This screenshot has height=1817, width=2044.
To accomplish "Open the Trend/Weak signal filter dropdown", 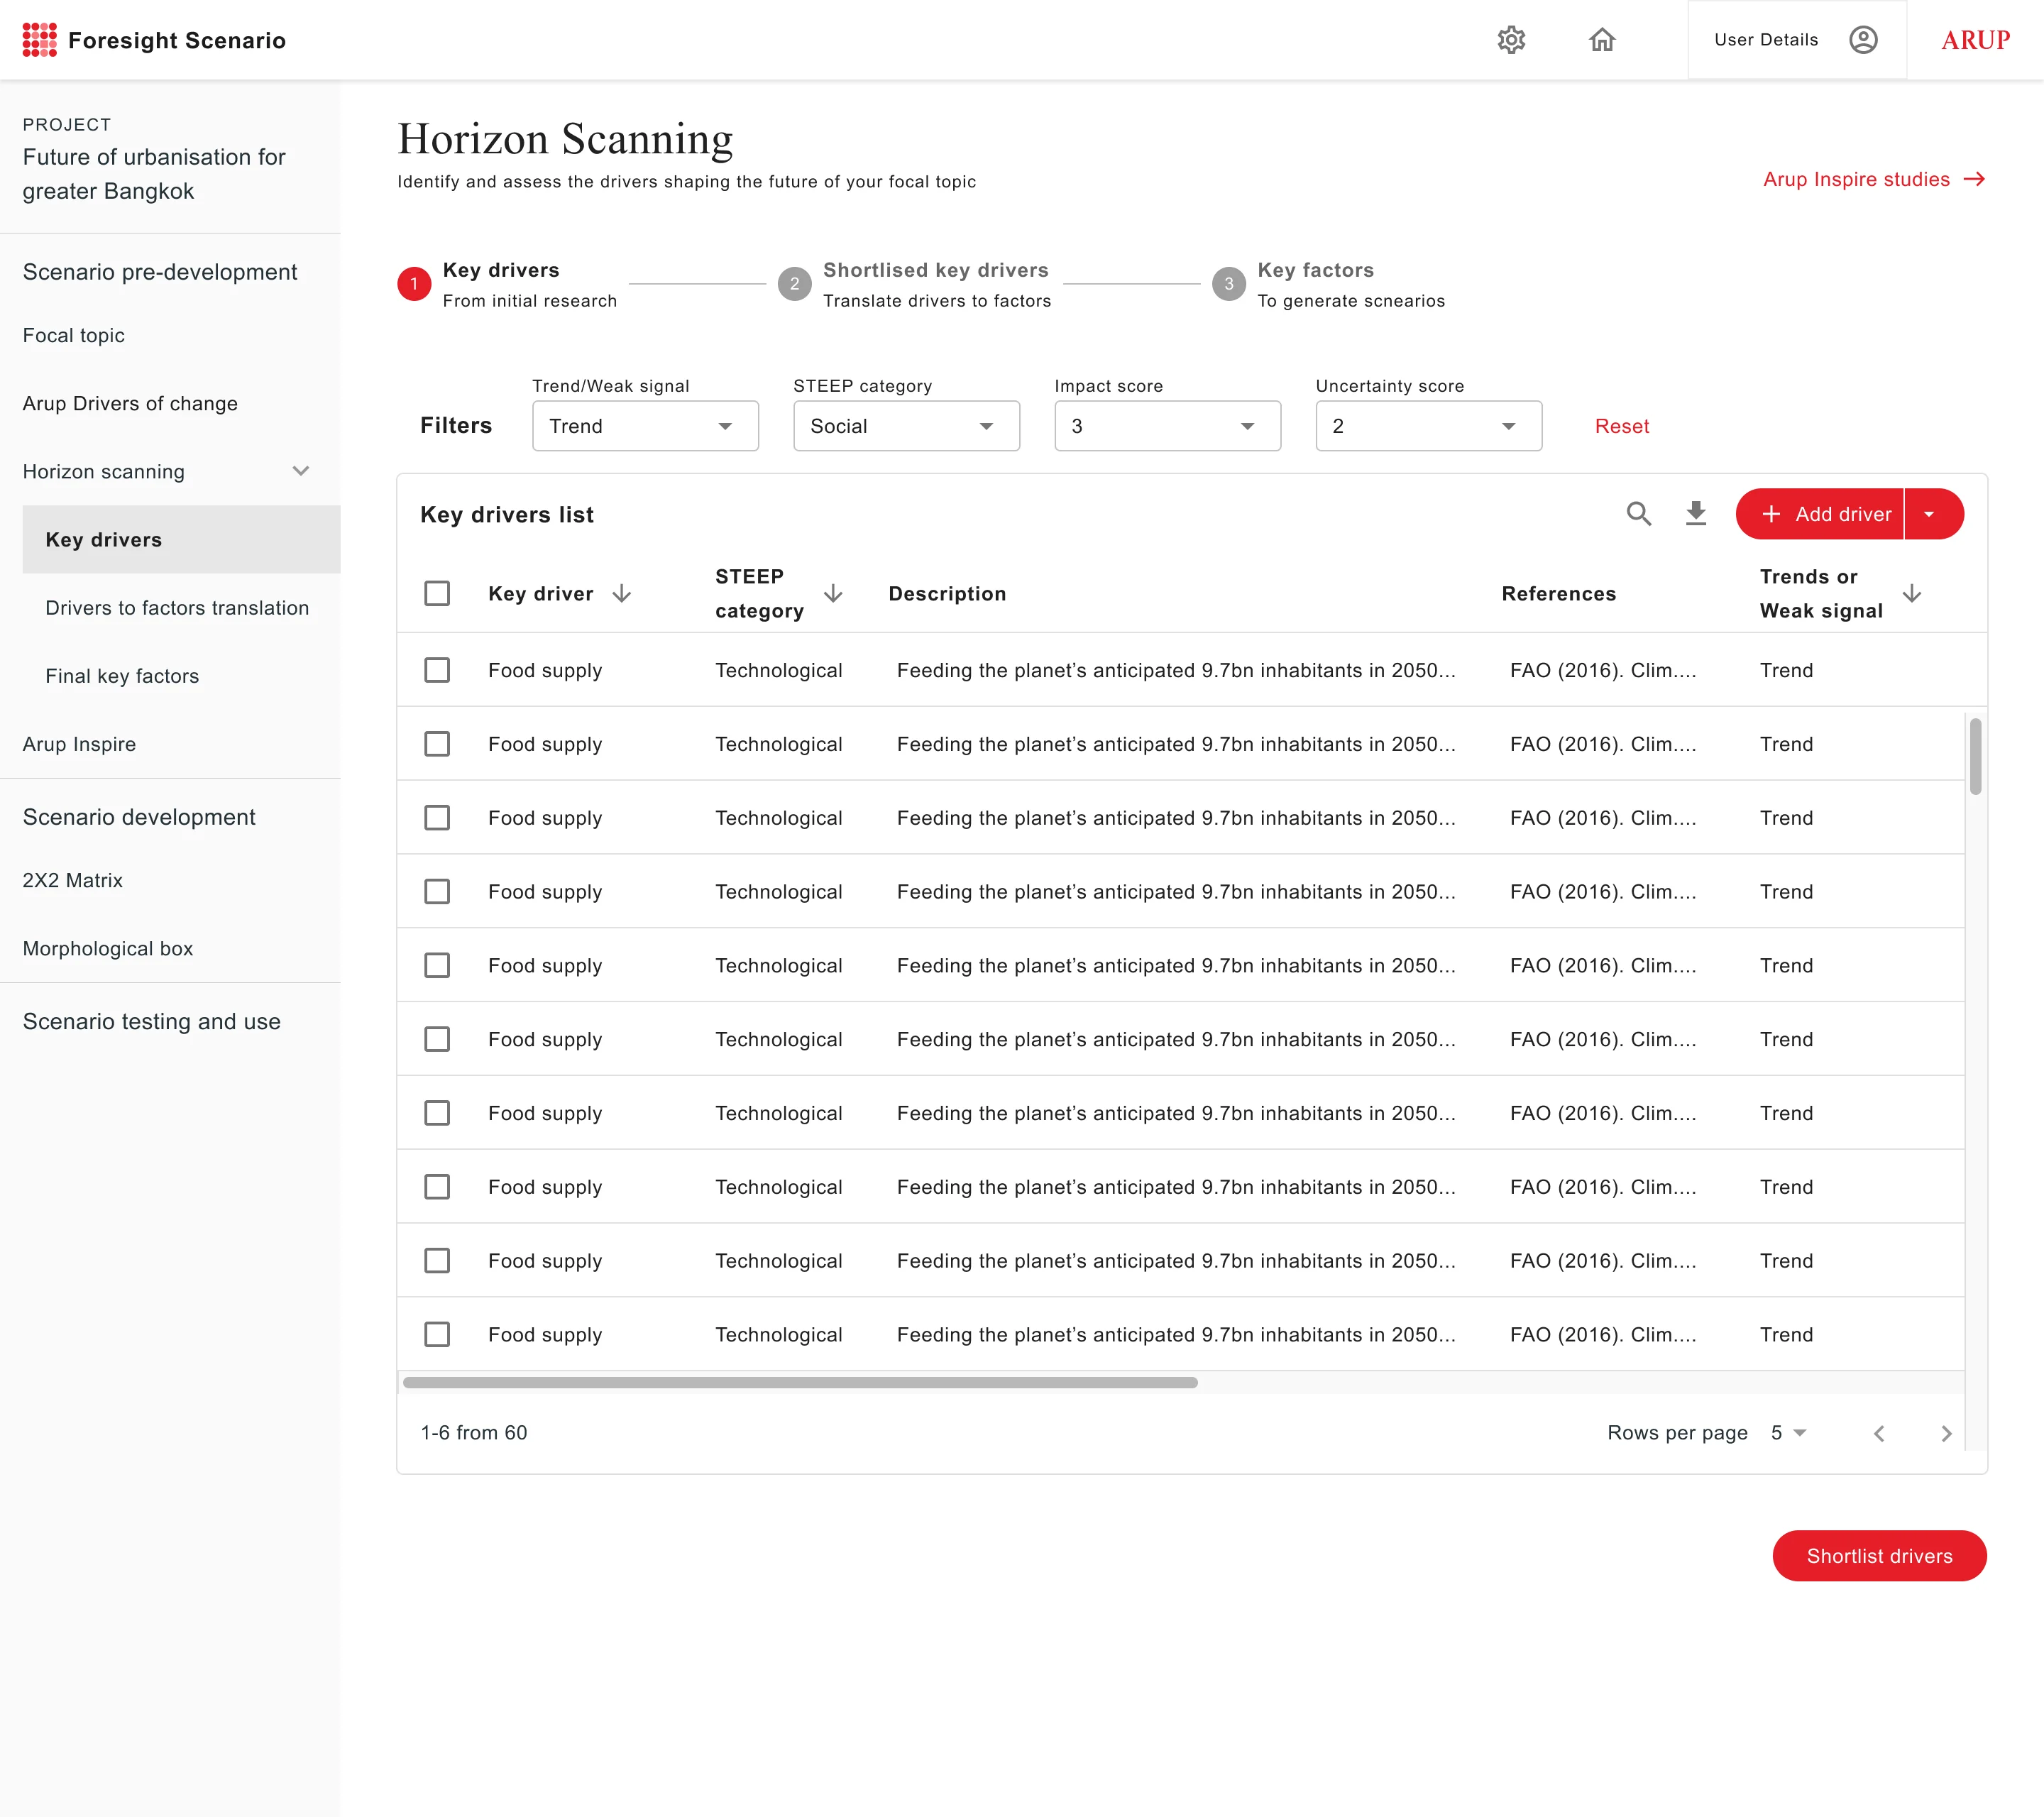I will click(x=645, y=426).
